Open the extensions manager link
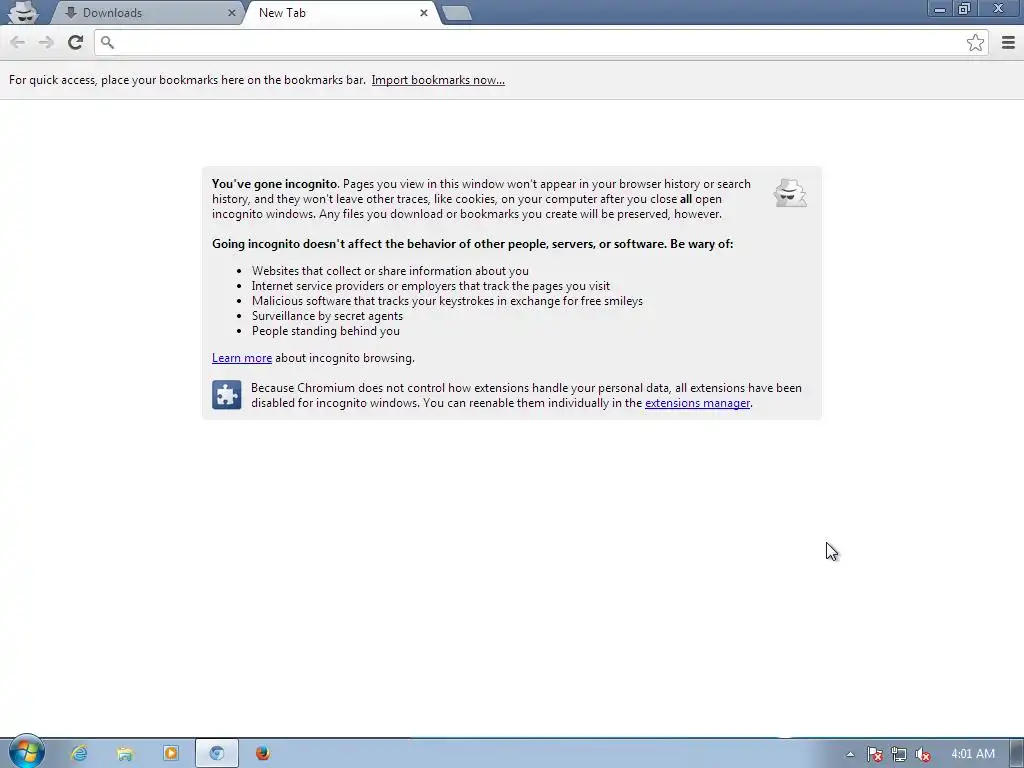Viewport: 1024px width, 768px height. 697,403
